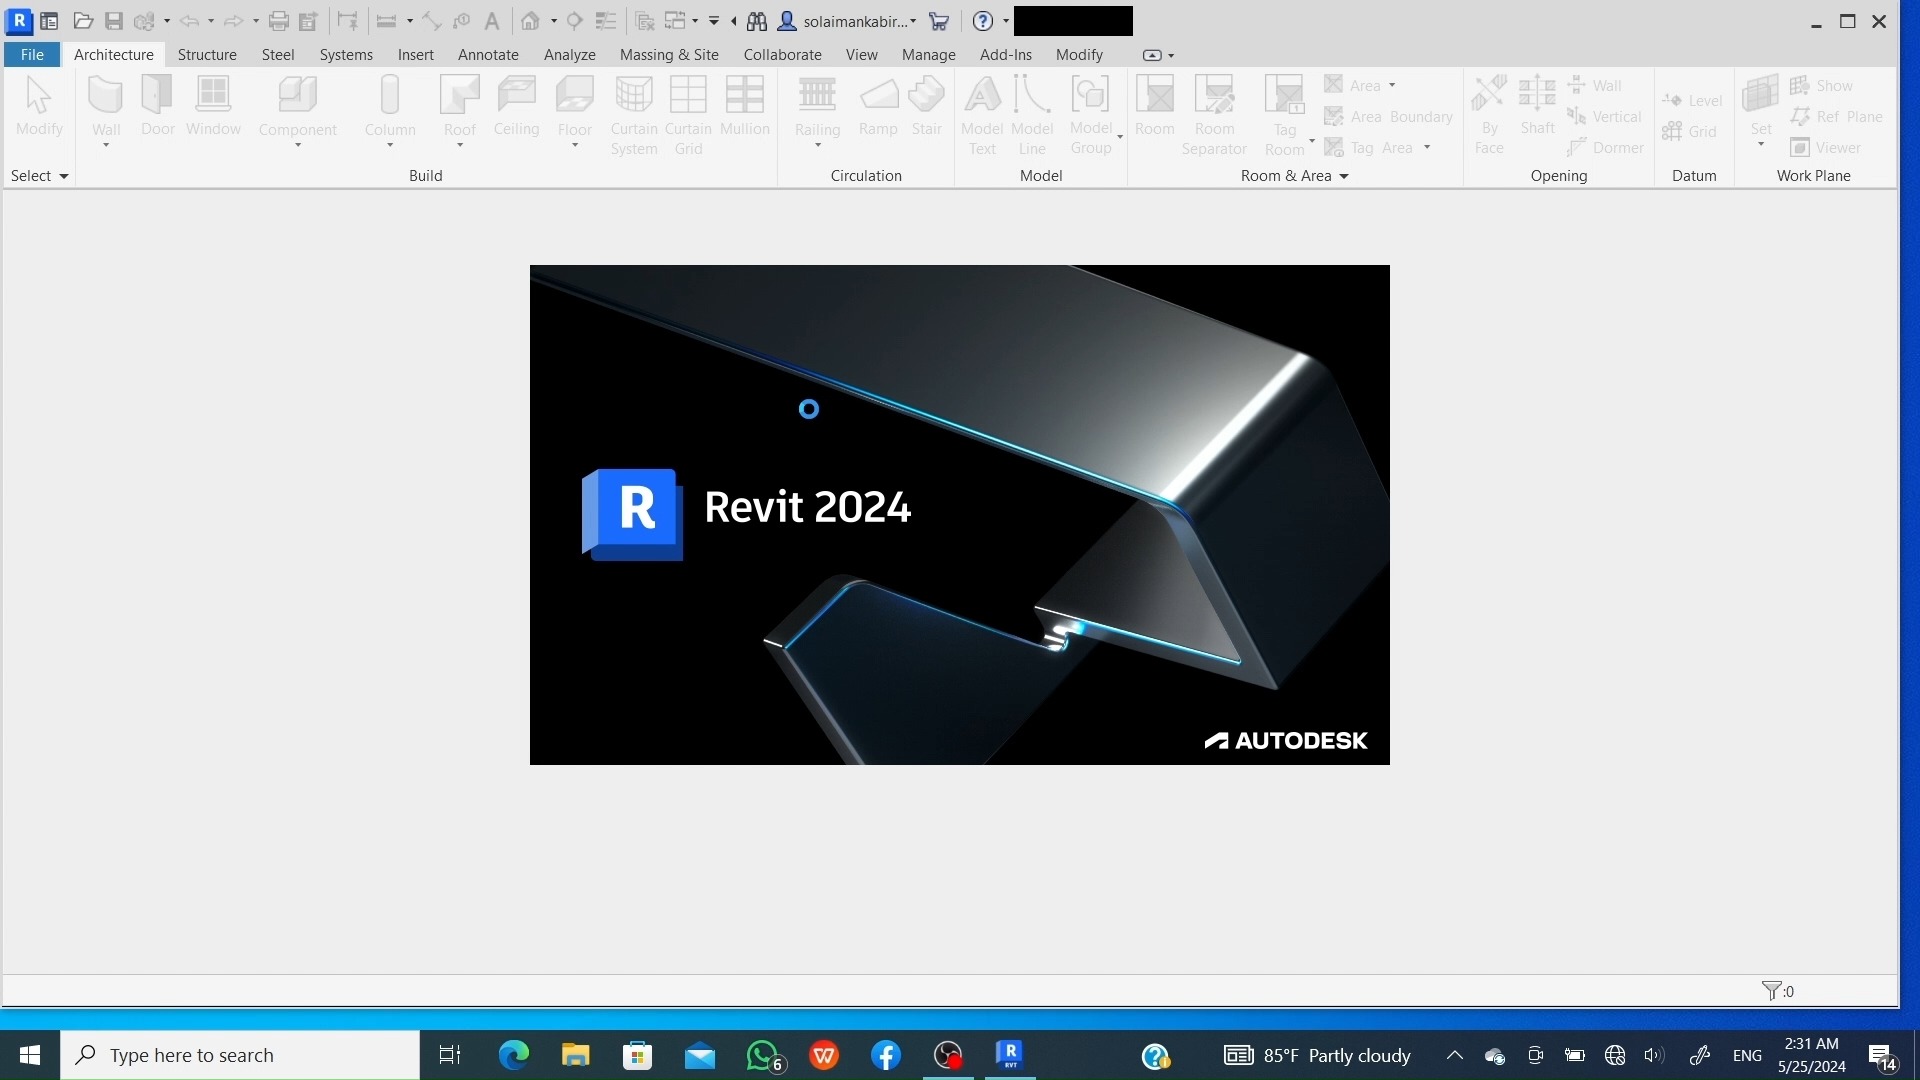Select the Door tool
Image resolution: width=1920 pixels, height=1080 pixels.
(158, 107)
